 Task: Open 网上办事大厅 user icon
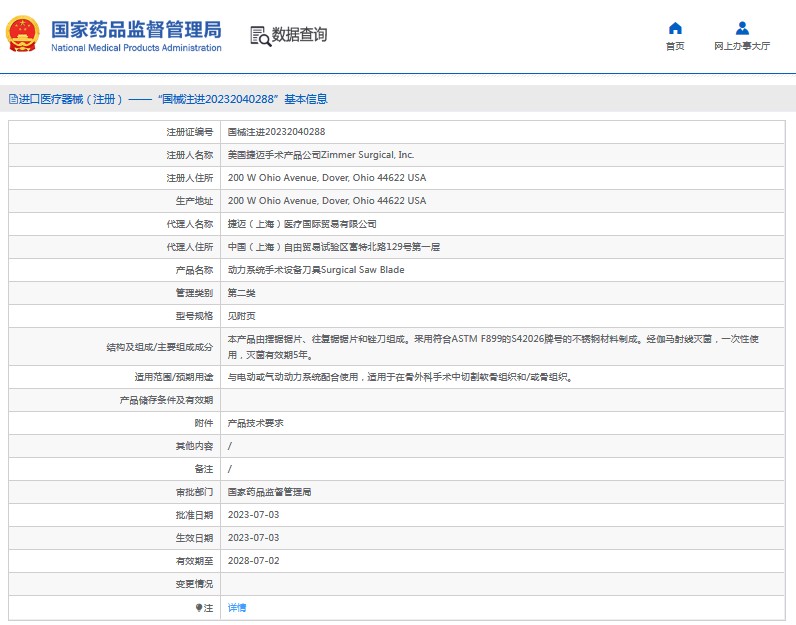[x=742, y=28]
